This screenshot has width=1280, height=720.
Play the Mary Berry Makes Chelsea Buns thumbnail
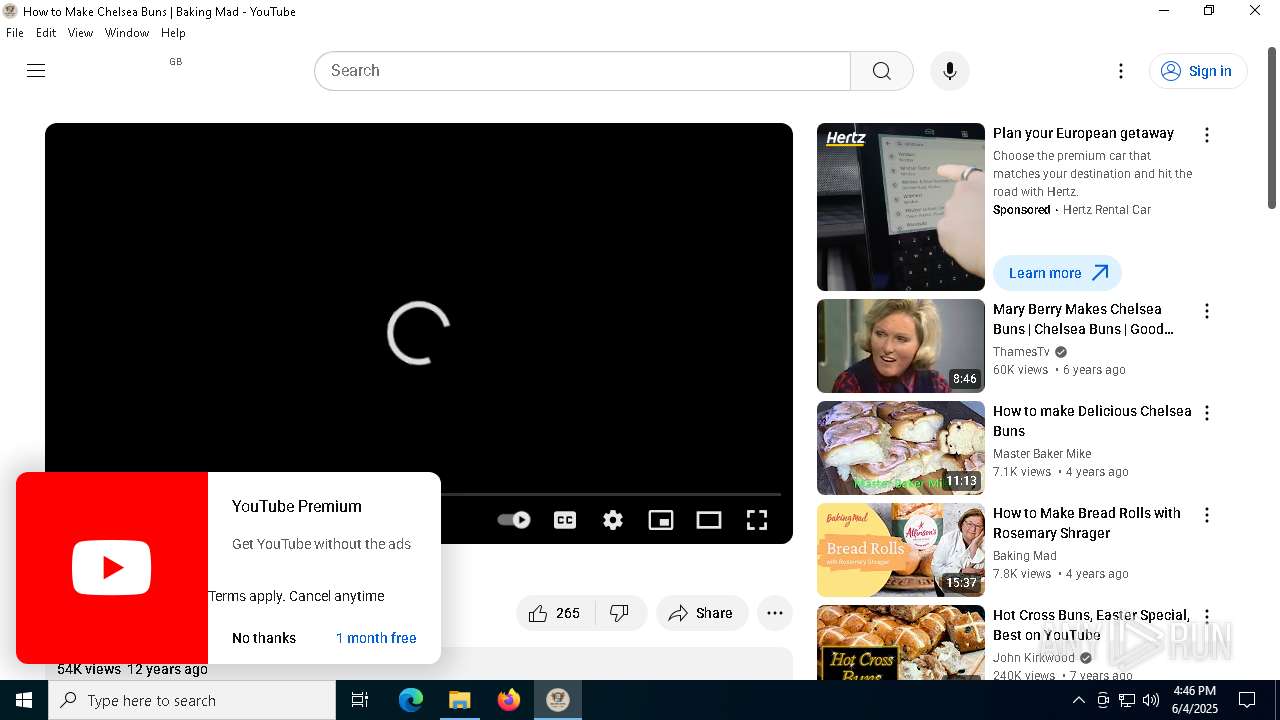901,346
